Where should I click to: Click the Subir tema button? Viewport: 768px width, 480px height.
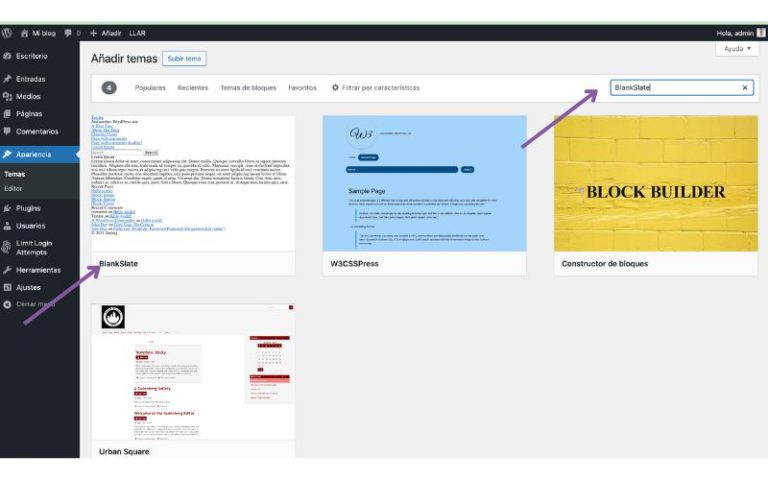tap(184, 58)
